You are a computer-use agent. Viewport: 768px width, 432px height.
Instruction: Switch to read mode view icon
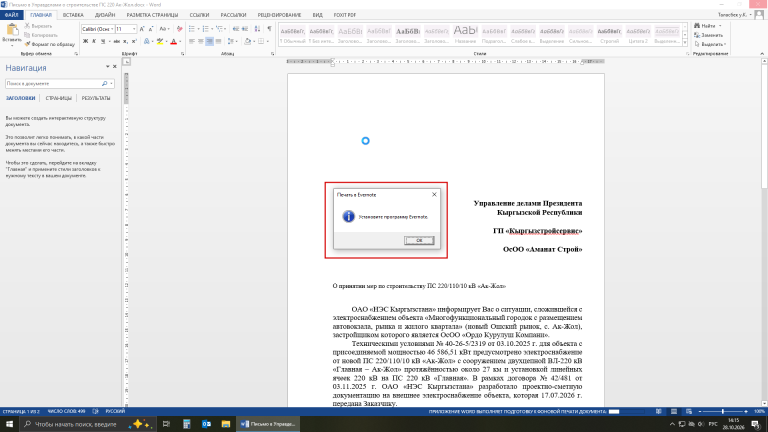659,411
